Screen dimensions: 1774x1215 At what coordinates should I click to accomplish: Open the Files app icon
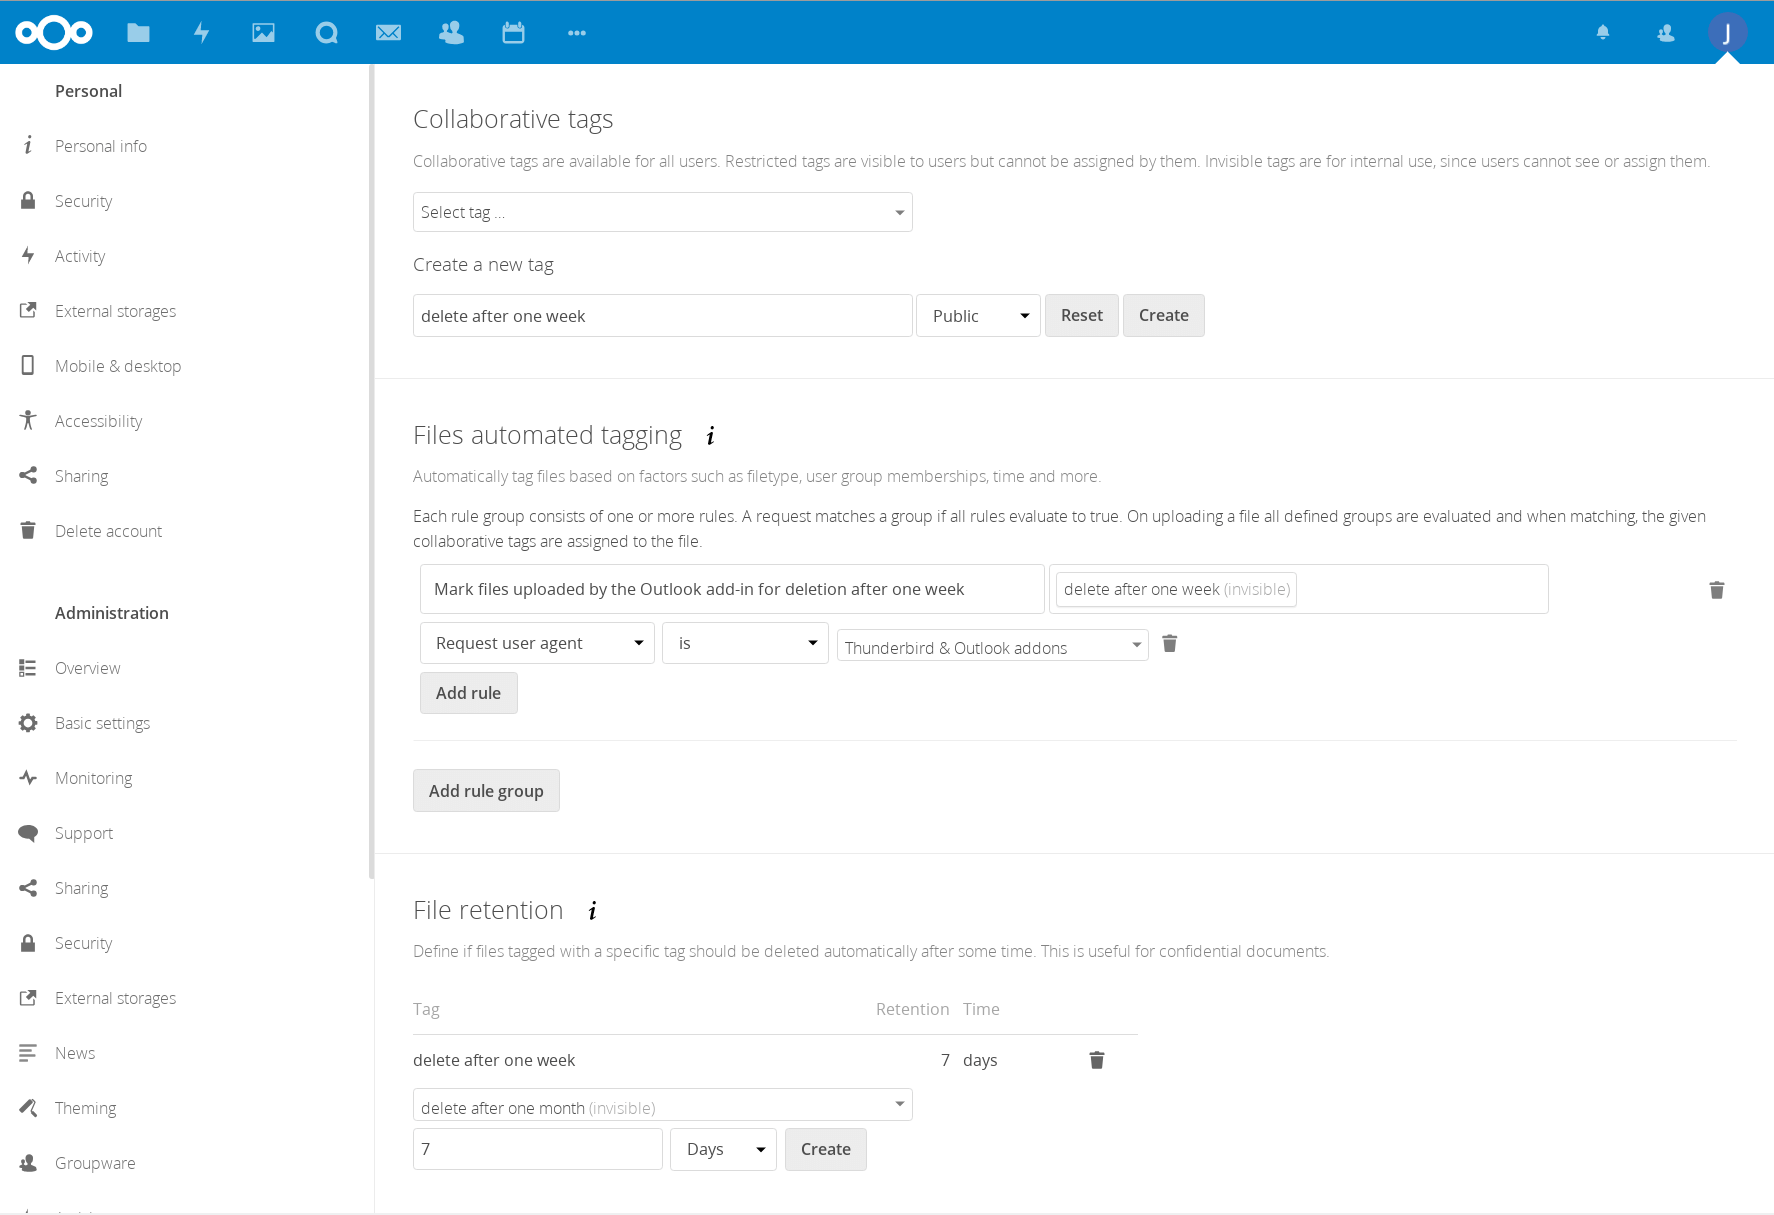tap(139, 33)
